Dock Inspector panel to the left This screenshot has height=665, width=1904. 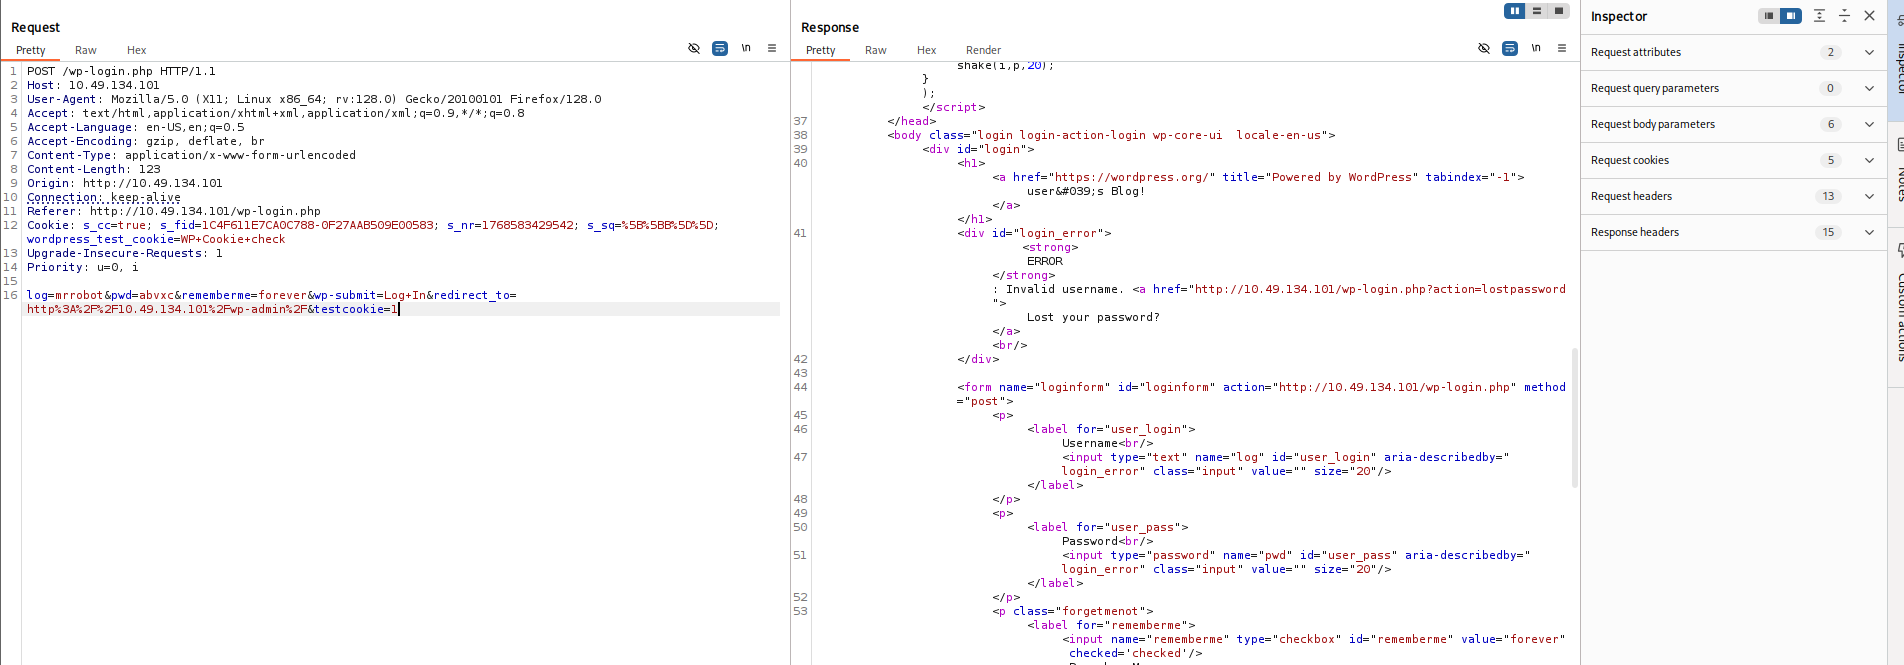tap(1769, 16)
